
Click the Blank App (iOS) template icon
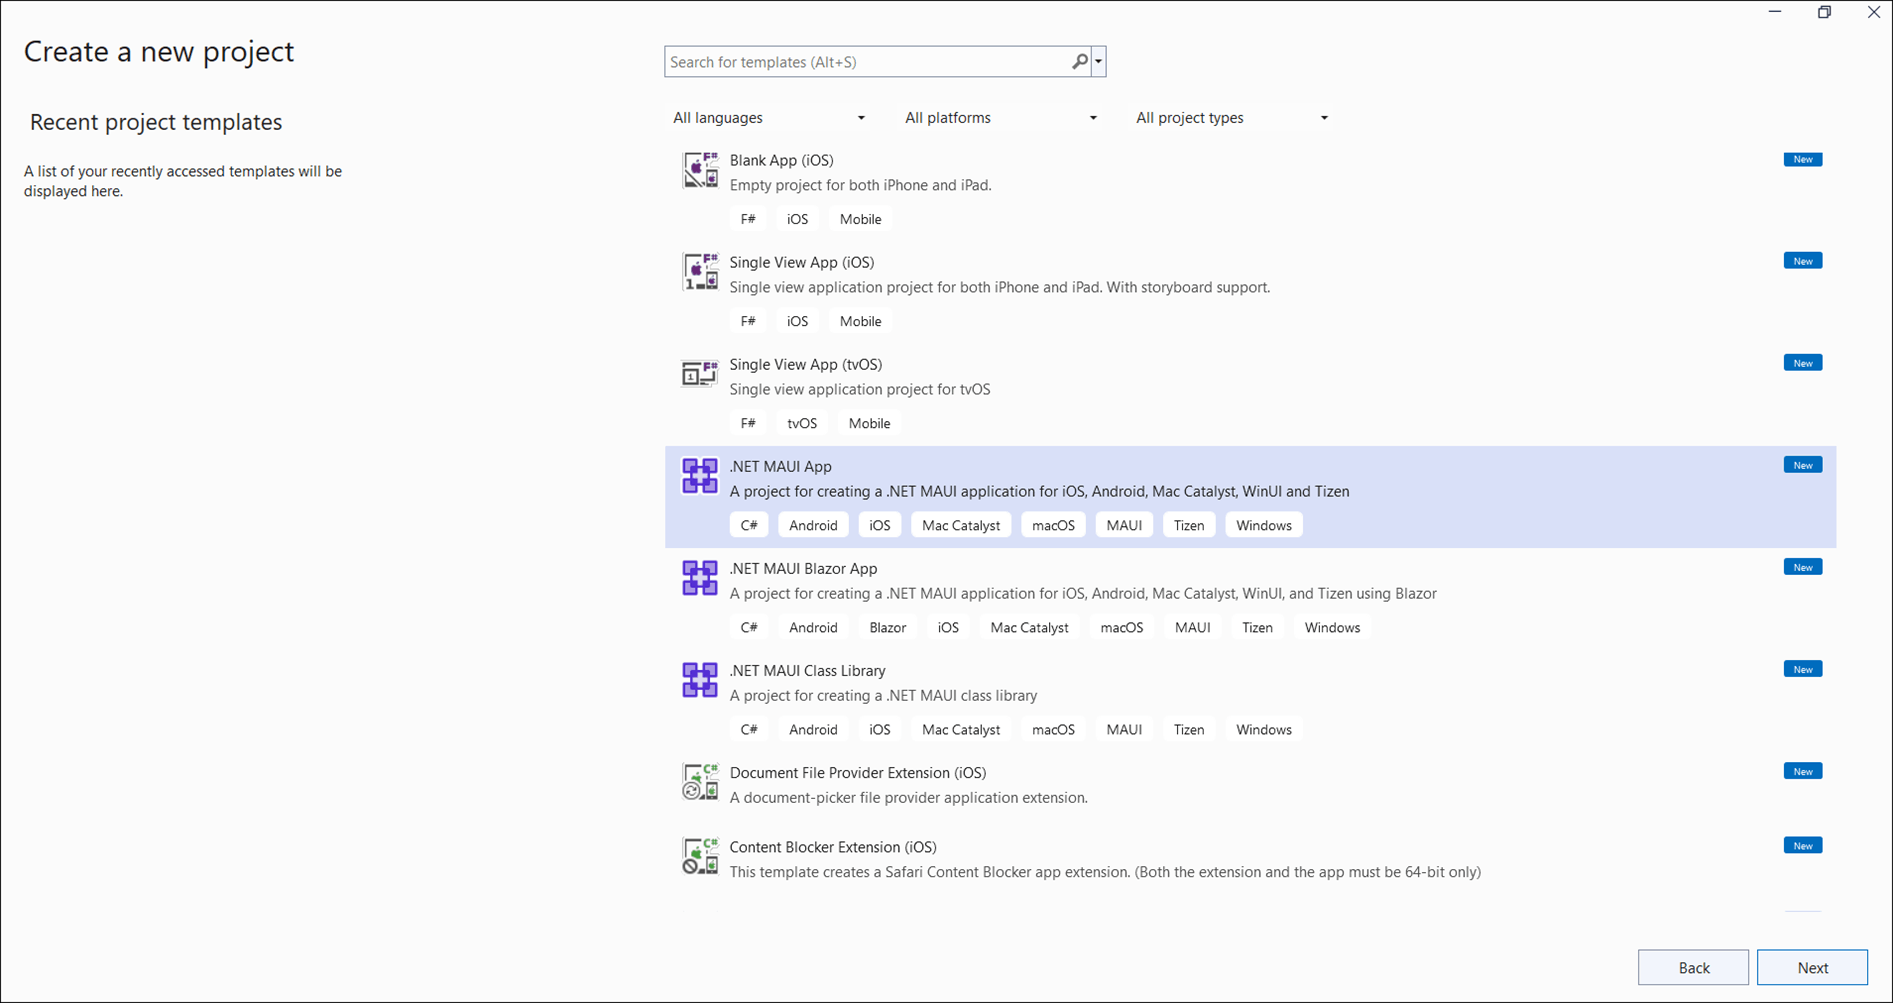[700, 170]
